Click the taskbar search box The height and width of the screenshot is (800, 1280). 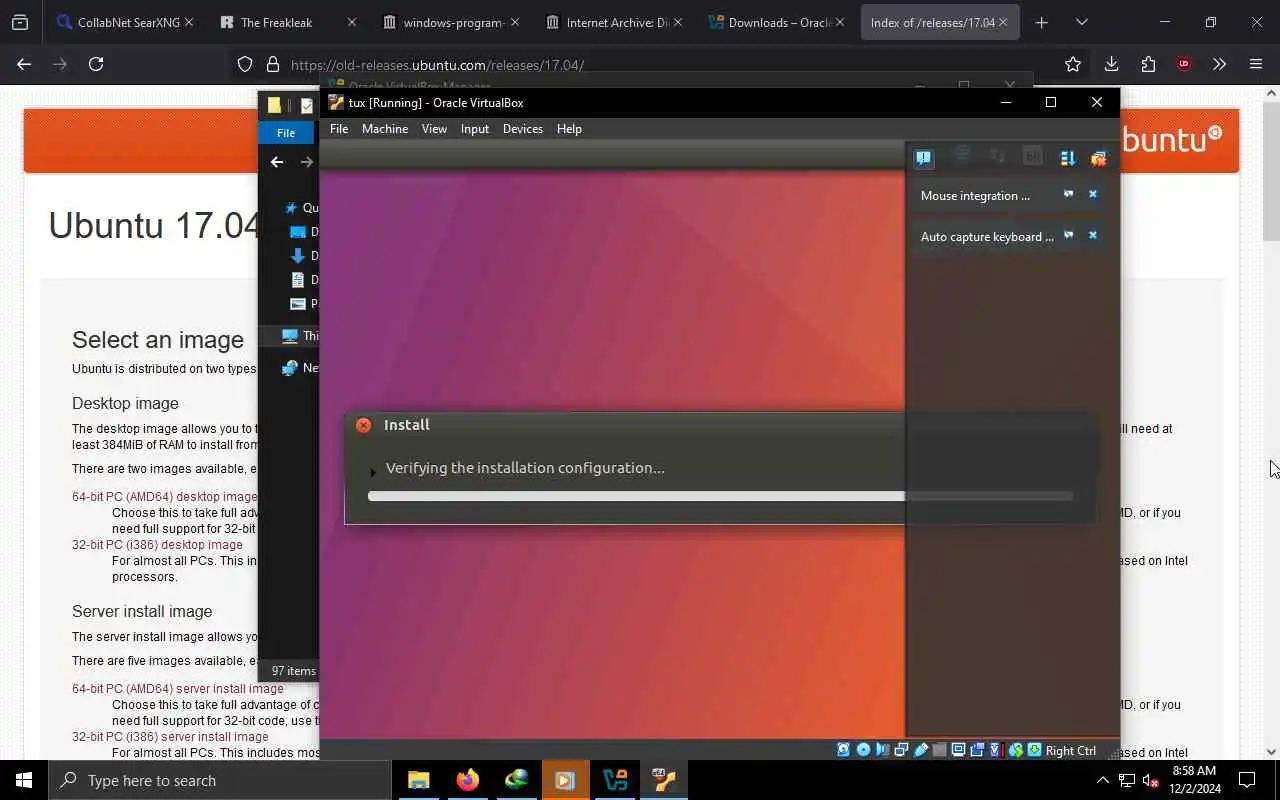coord(220,780)
